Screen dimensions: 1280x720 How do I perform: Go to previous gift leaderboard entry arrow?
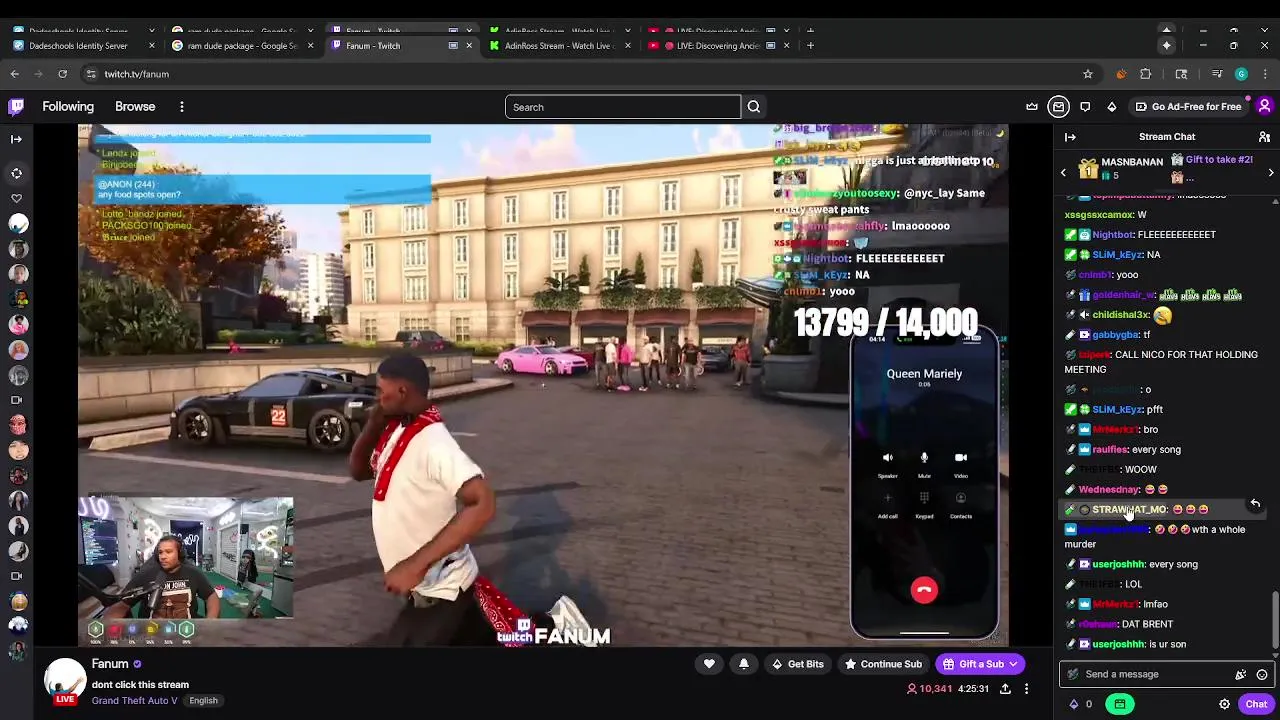pos(1063,173)
